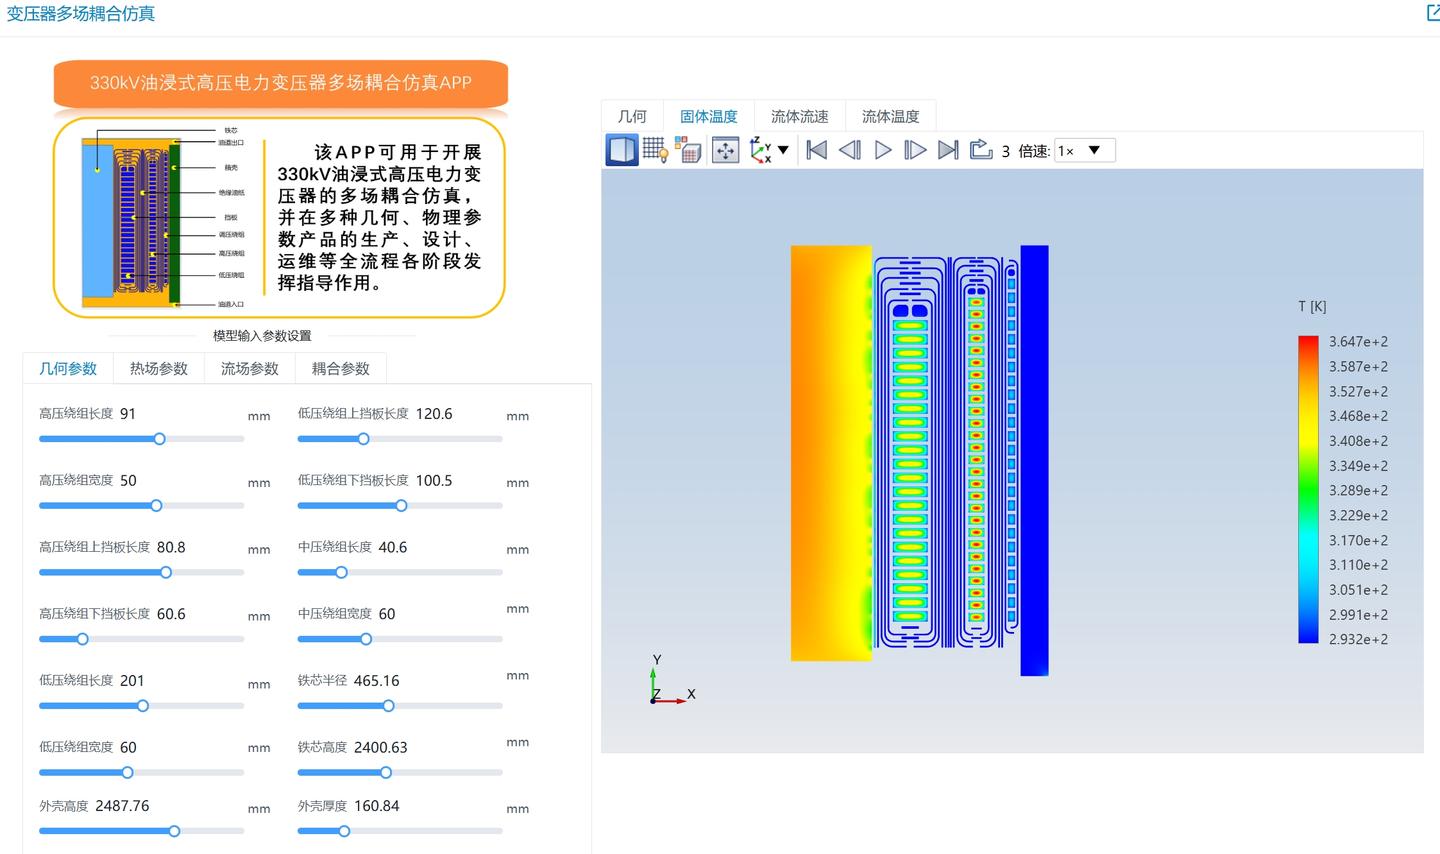Click the orange APP title banner
Viewport: 1440px width, 854px height.
click(281, 83)
